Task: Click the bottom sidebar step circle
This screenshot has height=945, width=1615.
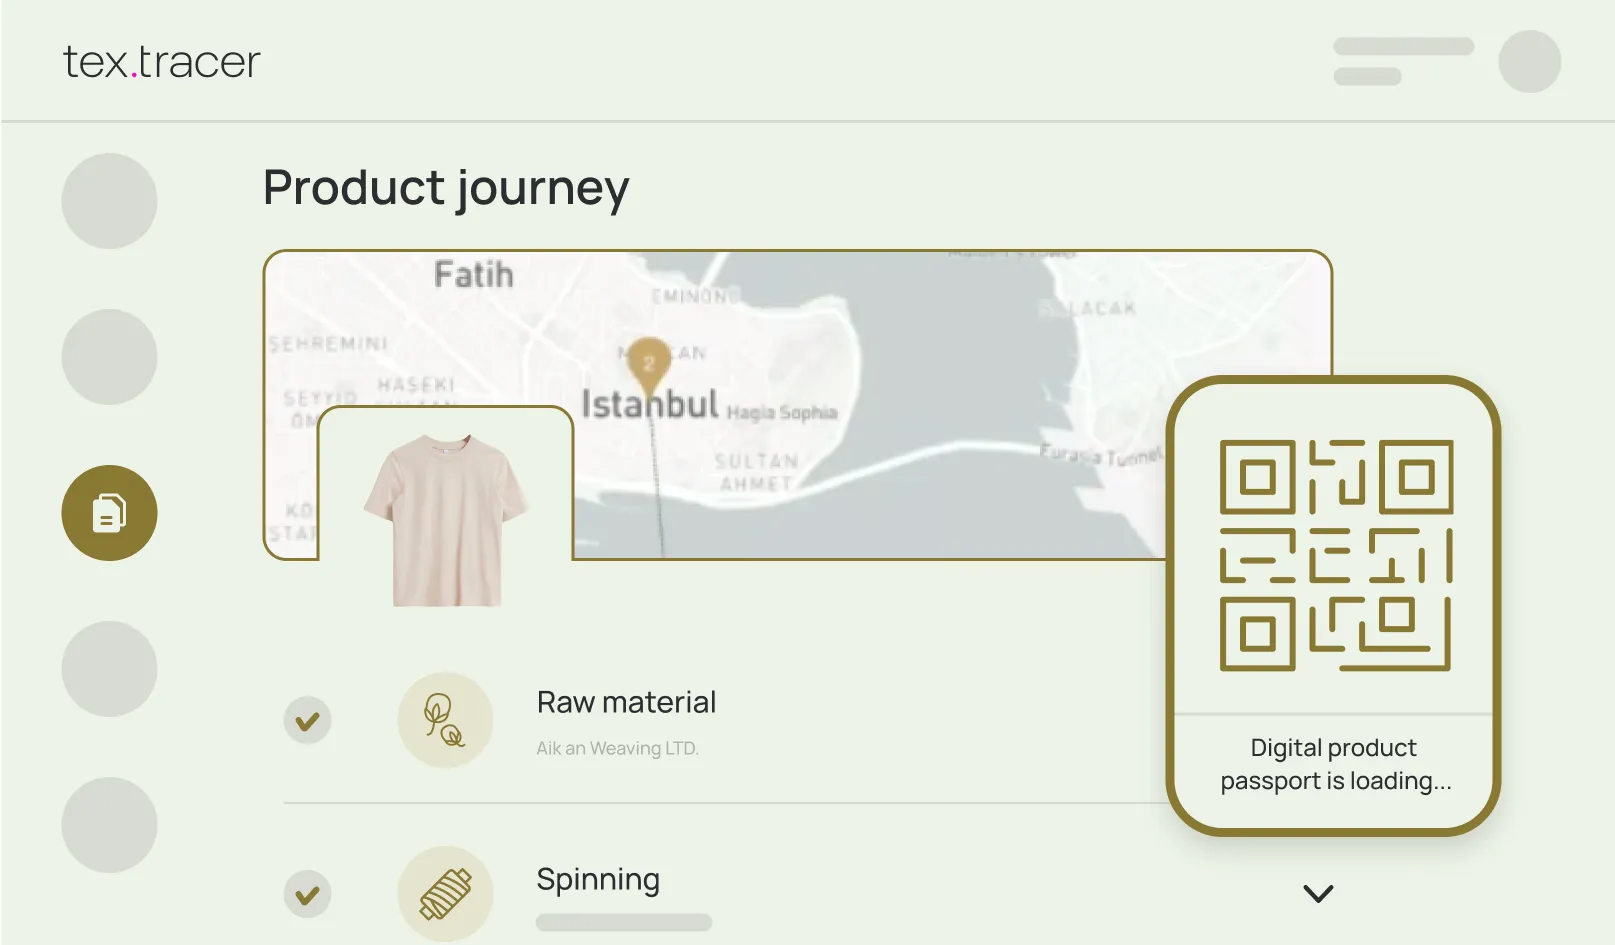Action: 109,824
